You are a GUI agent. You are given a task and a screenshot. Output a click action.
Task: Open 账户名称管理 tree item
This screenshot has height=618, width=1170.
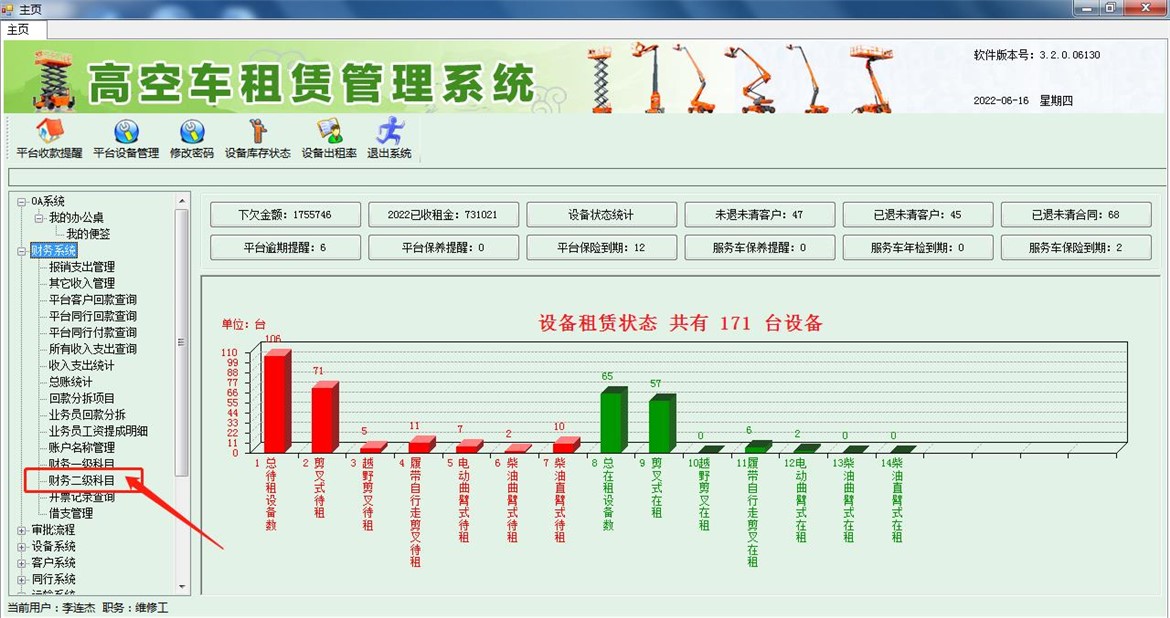[x=82, y=448]
